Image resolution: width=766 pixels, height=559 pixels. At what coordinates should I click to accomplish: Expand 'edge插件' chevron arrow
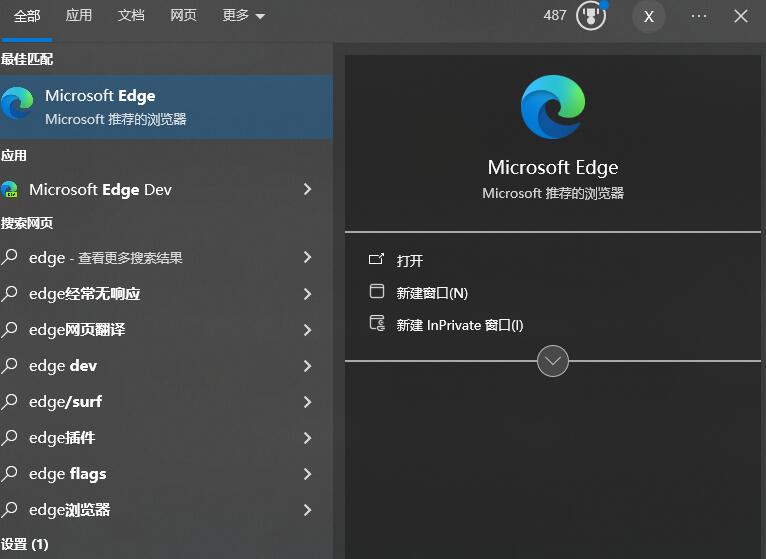click(307, 438)
